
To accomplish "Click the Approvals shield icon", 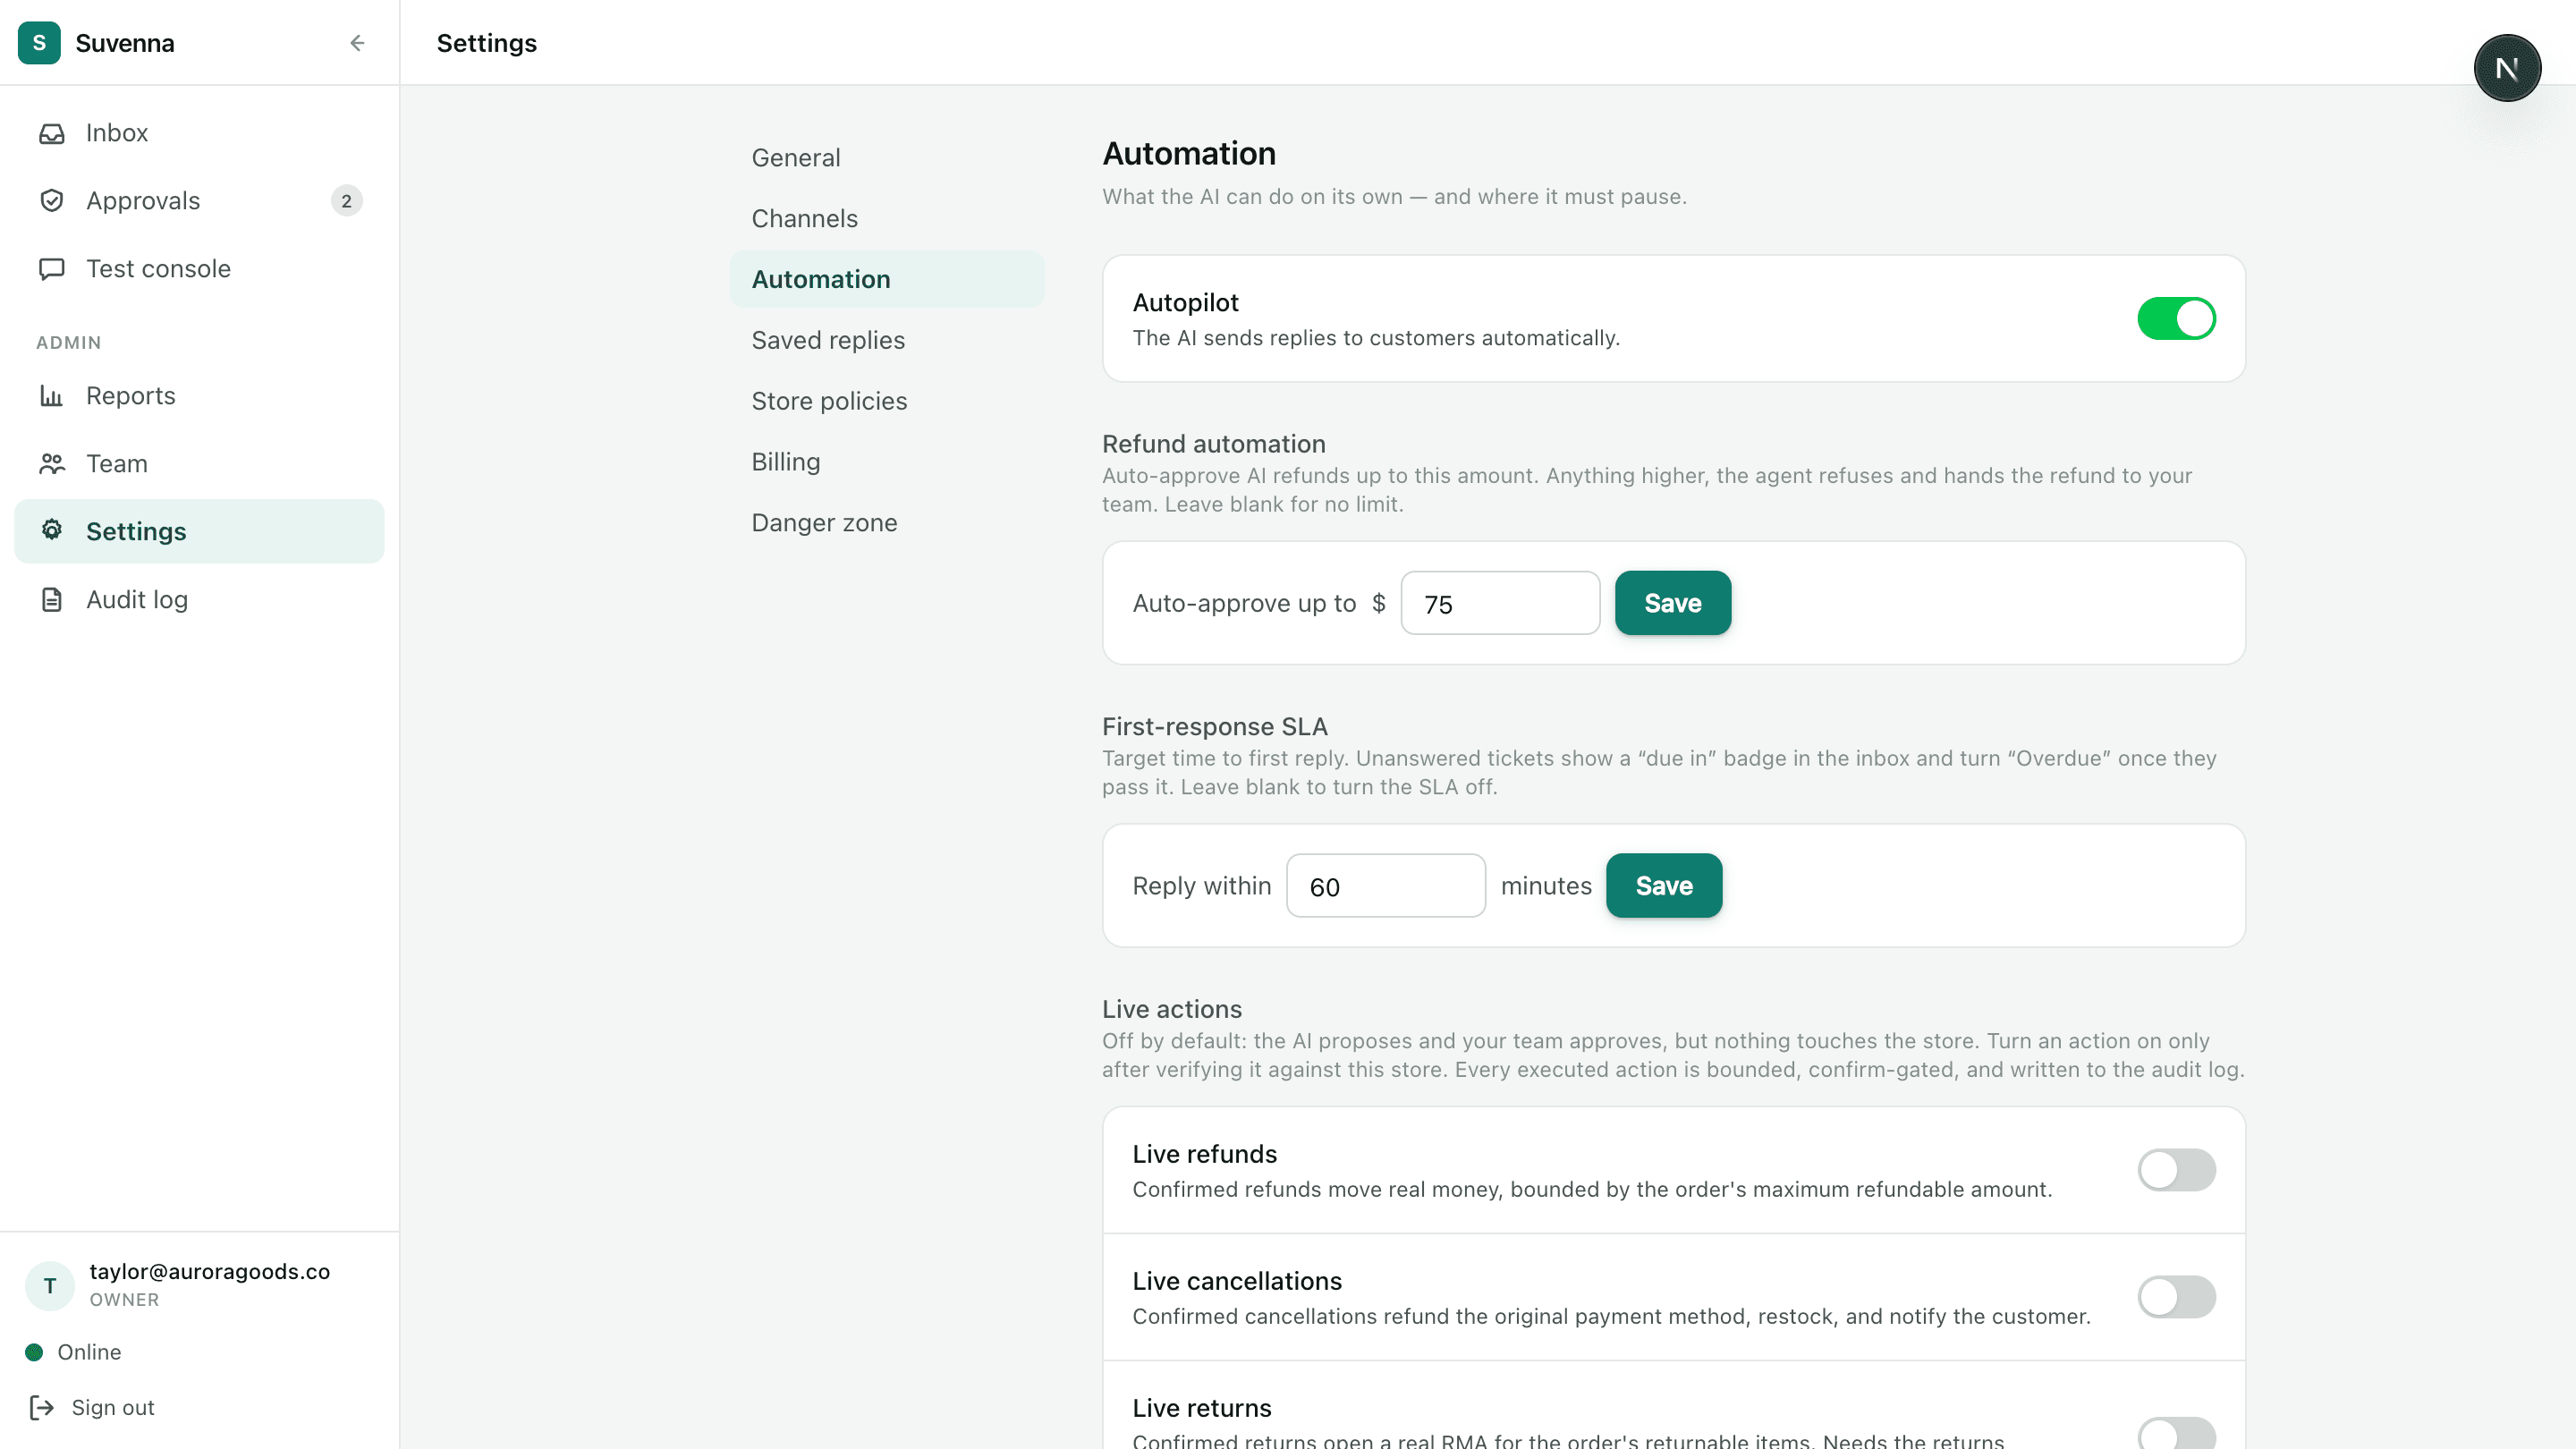I will [52, 201].
